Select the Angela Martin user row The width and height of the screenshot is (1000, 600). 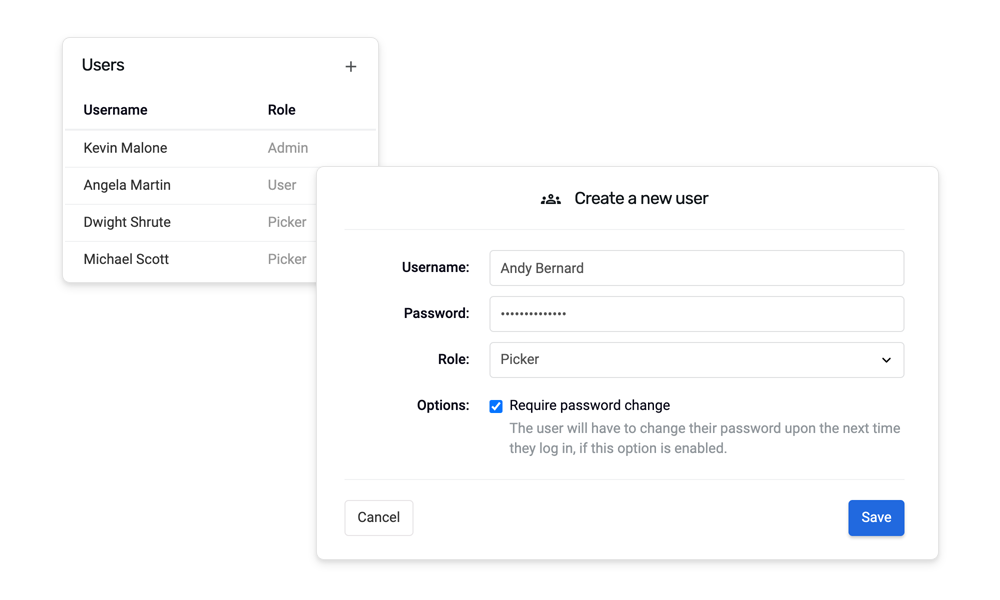[127, 185]
